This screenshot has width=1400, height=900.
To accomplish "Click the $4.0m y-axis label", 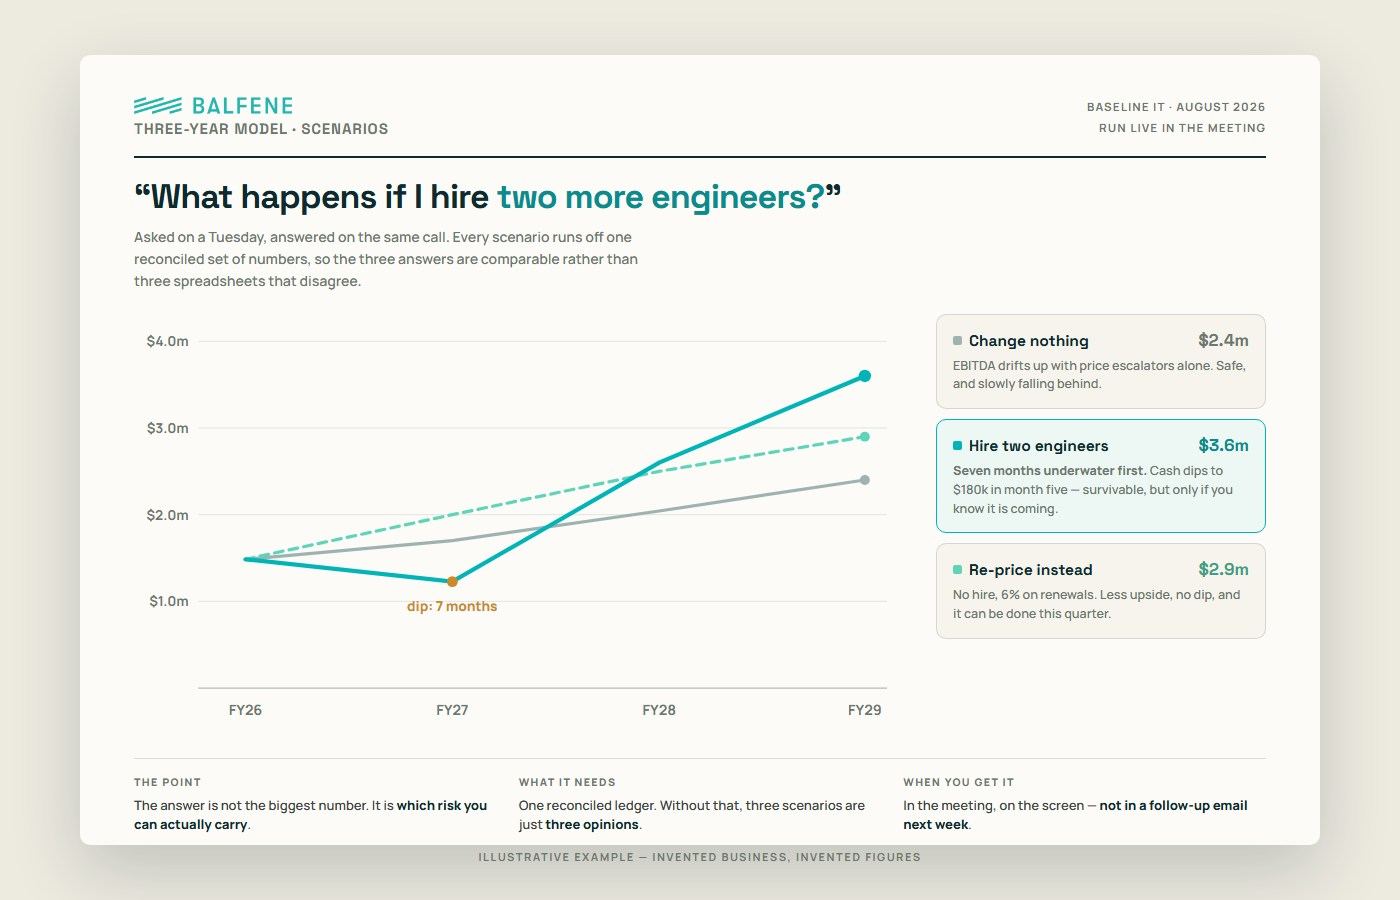I will pyautogui.click(x=167, y=341).
